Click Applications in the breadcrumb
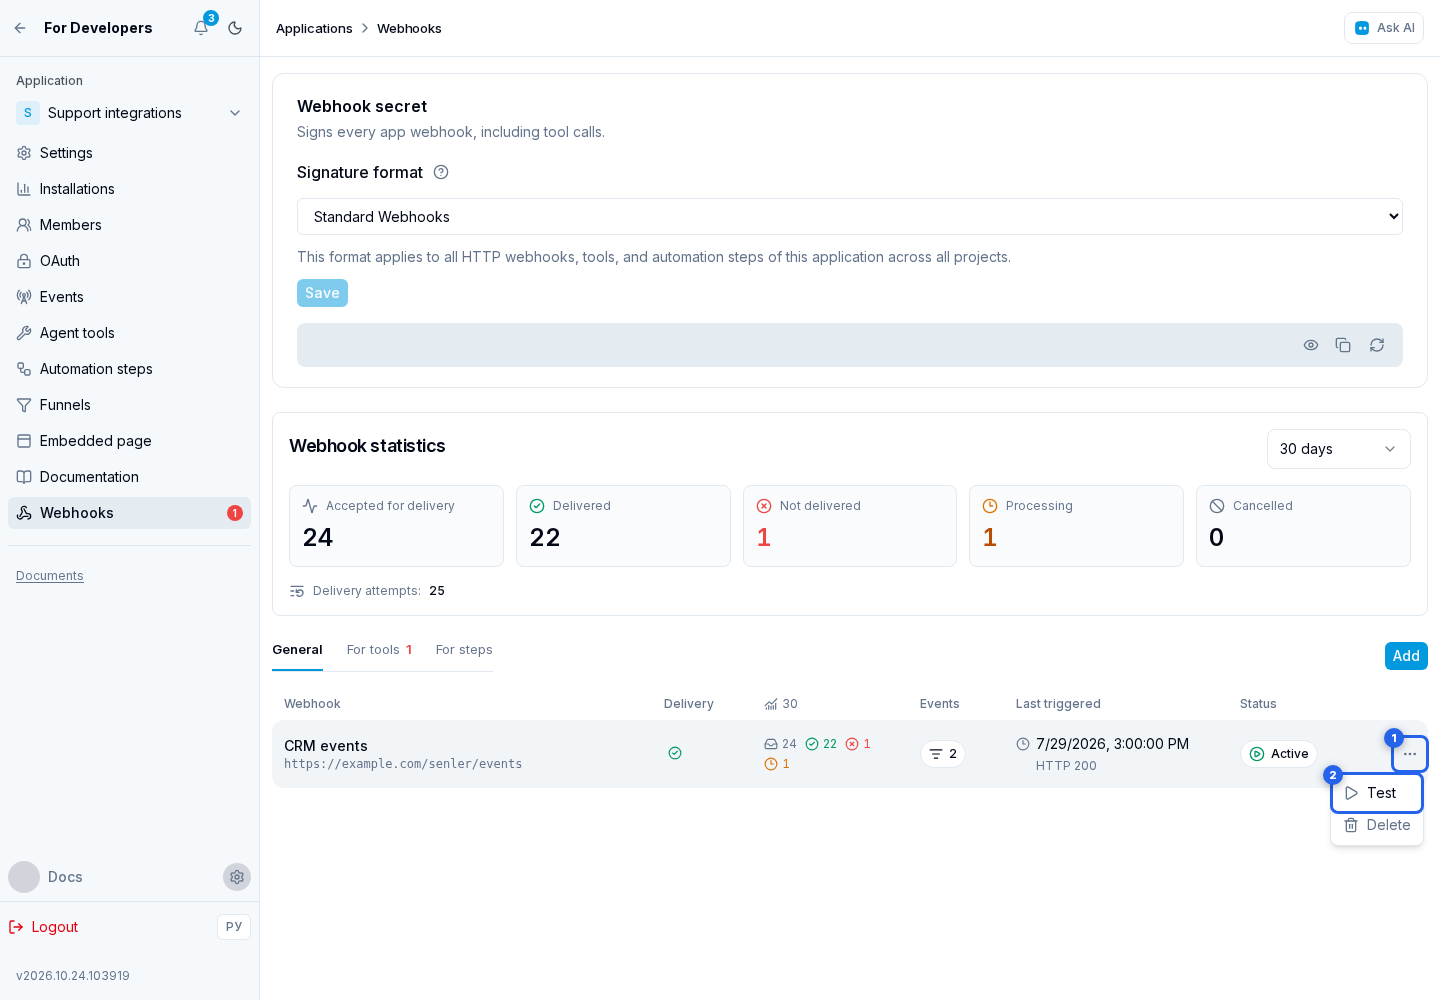This screenshot has width=1440, height=1000. [x=314, y=28]
